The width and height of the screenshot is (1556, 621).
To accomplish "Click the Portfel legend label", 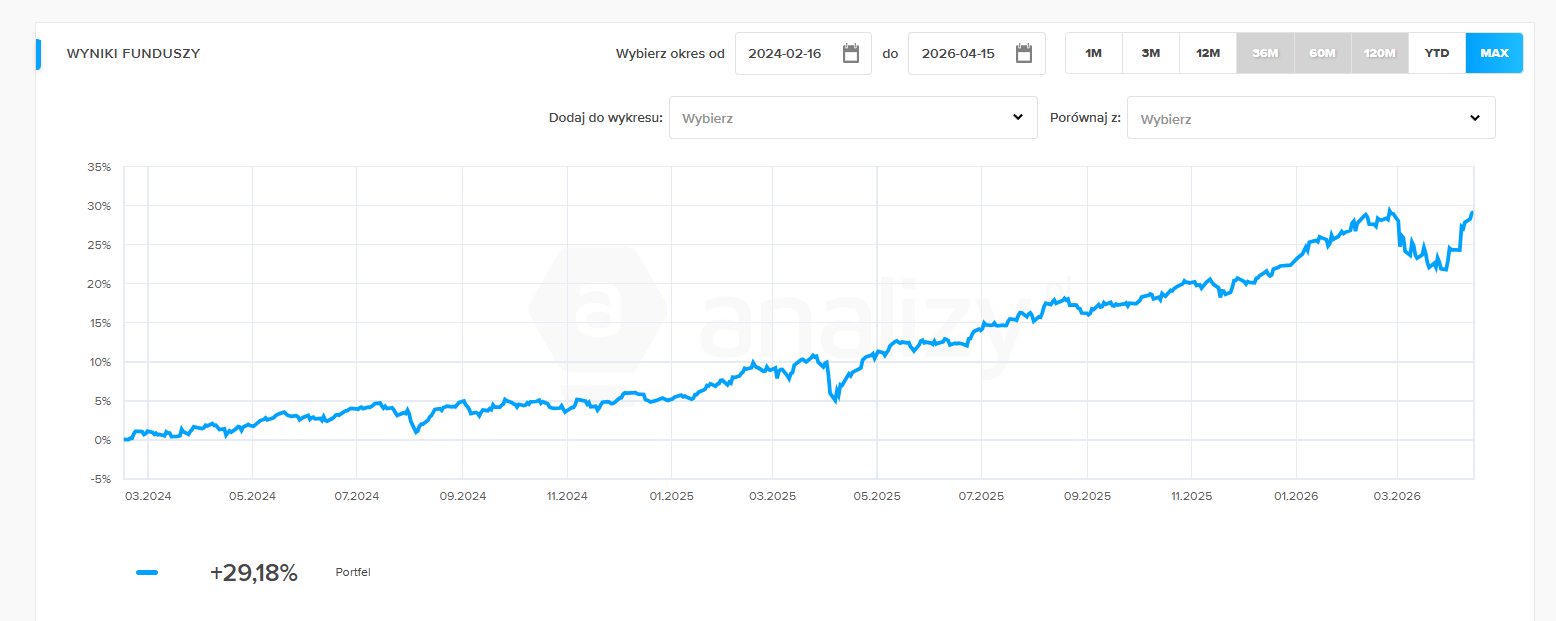I will 353,573.
